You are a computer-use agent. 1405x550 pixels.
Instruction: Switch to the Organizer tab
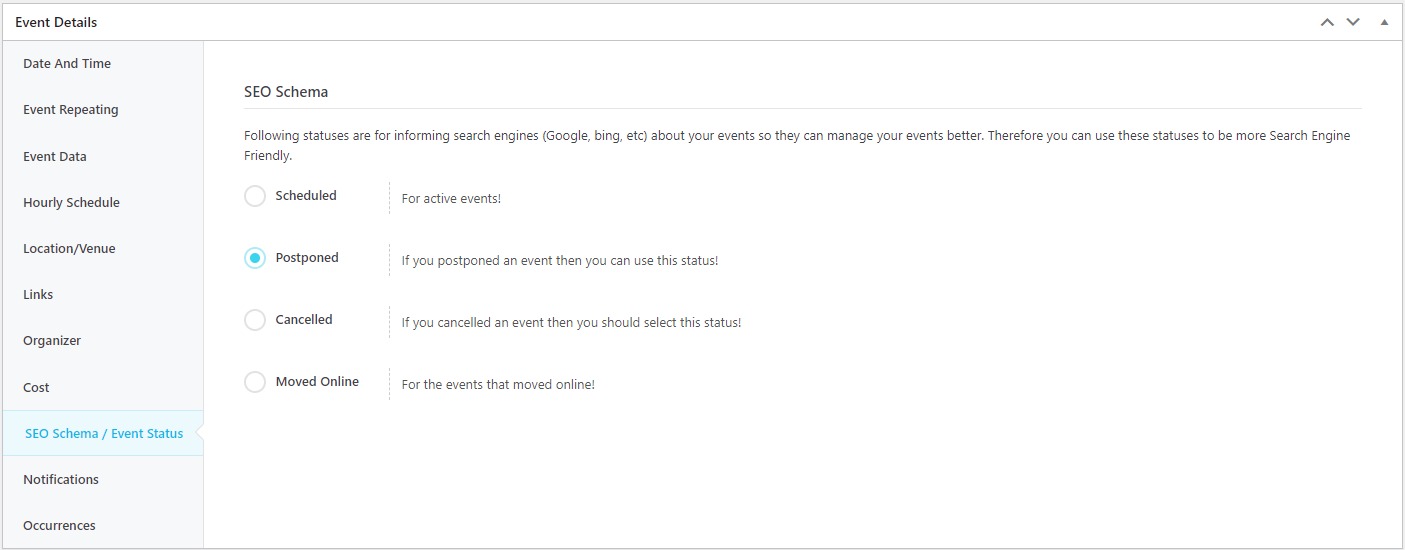coord(103,340)
